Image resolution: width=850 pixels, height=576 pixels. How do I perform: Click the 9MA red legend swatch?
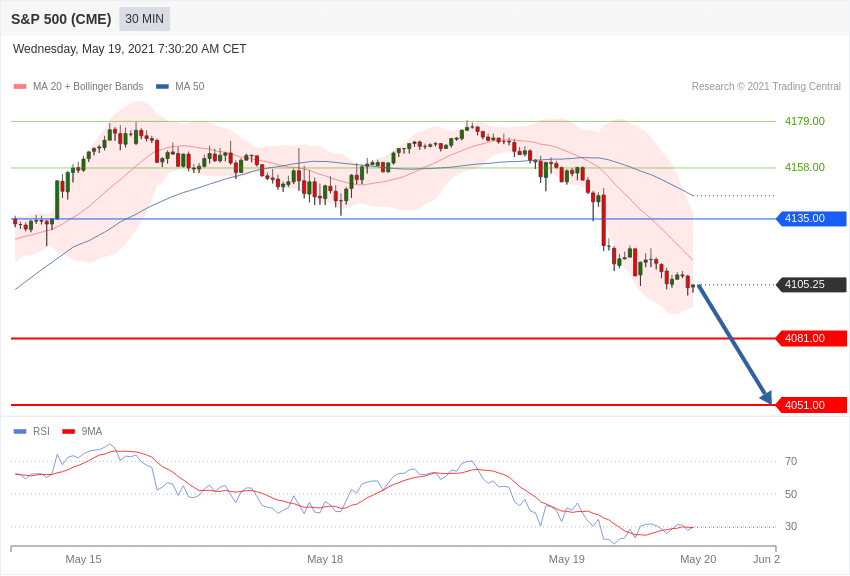[69, 431]
